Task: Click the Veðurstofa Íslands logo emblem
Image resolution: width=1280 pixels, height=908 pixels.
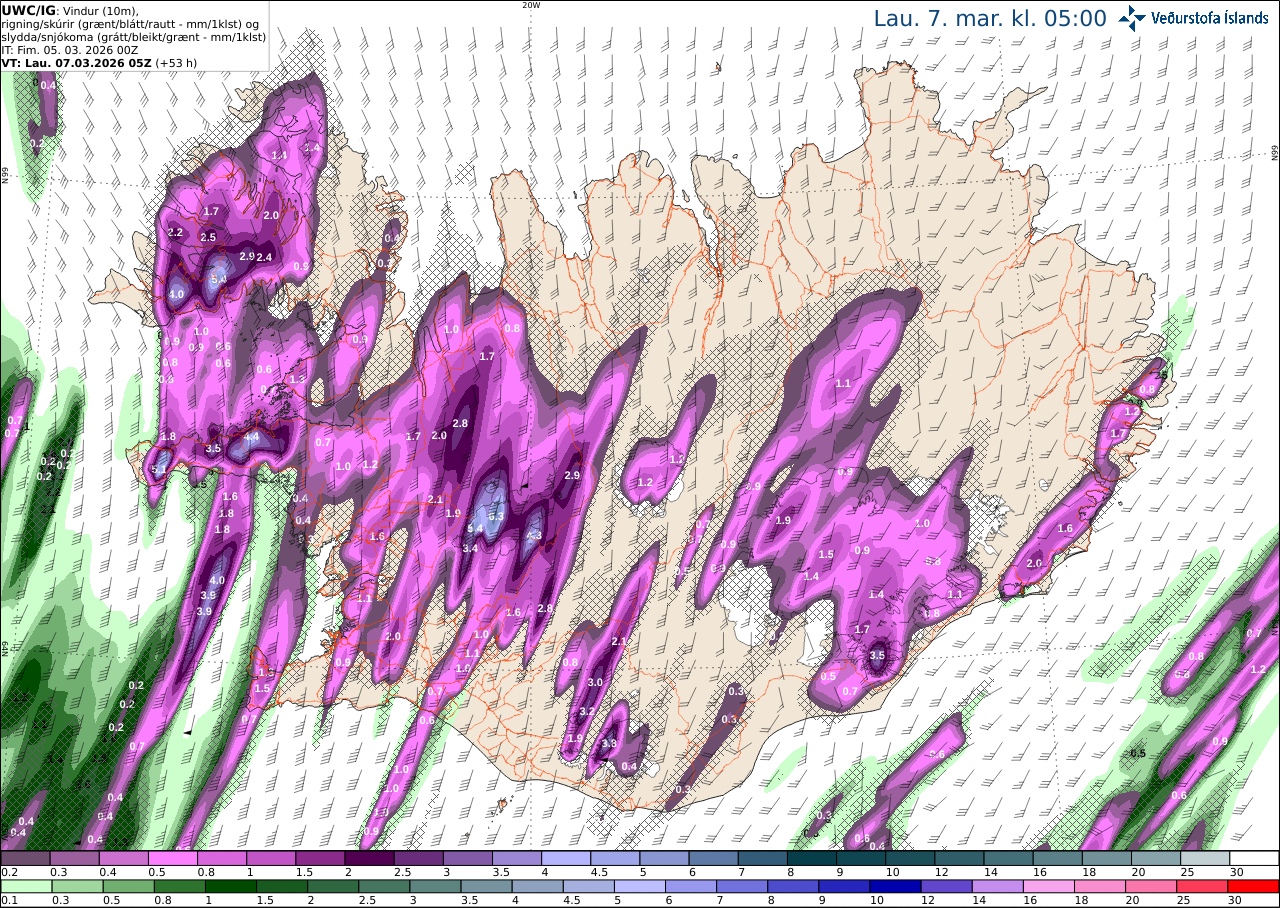Action: coord(1133,17)
